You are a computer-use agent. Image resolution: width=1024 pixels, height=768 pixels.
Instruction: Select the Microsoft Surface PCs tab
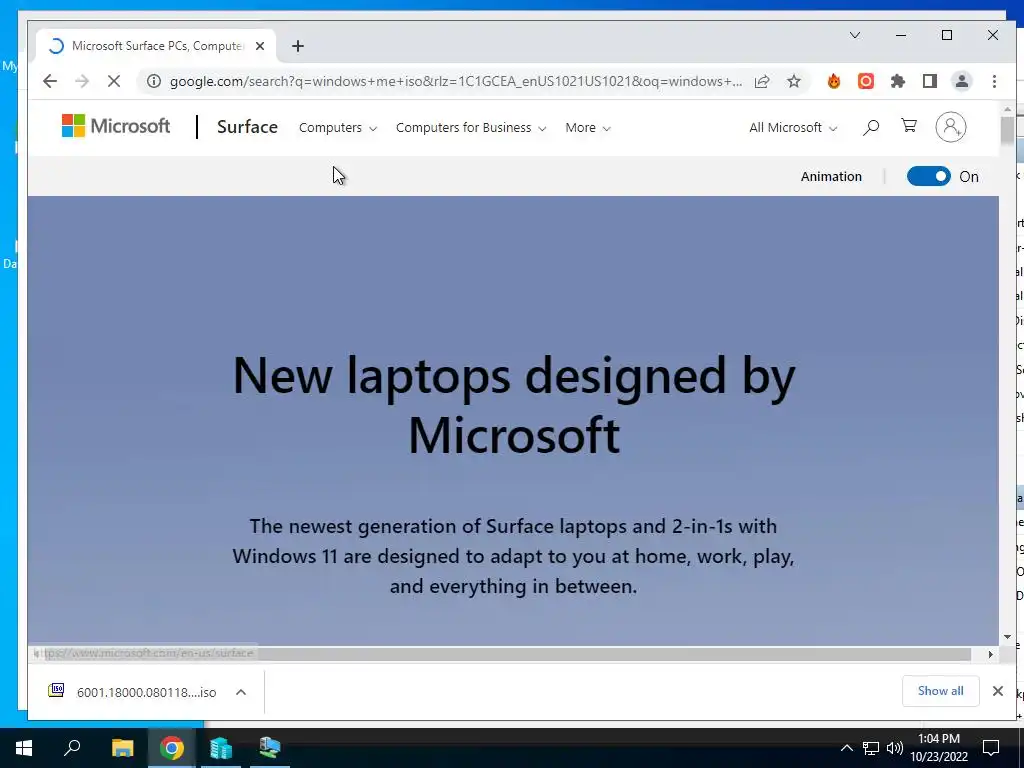(x=157, y=46)
